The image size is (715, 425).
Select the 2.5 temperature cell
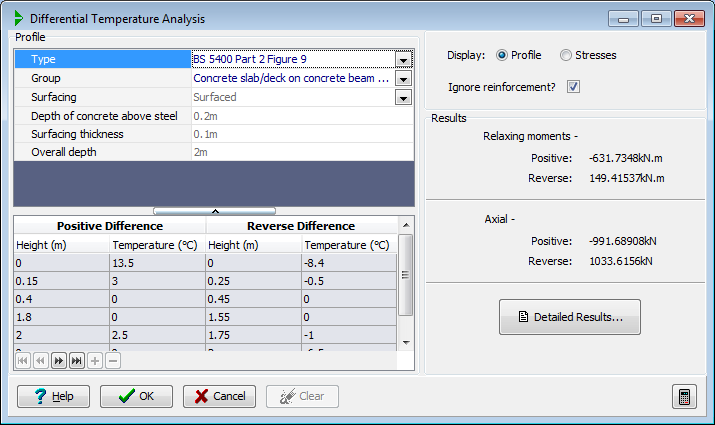157,335
